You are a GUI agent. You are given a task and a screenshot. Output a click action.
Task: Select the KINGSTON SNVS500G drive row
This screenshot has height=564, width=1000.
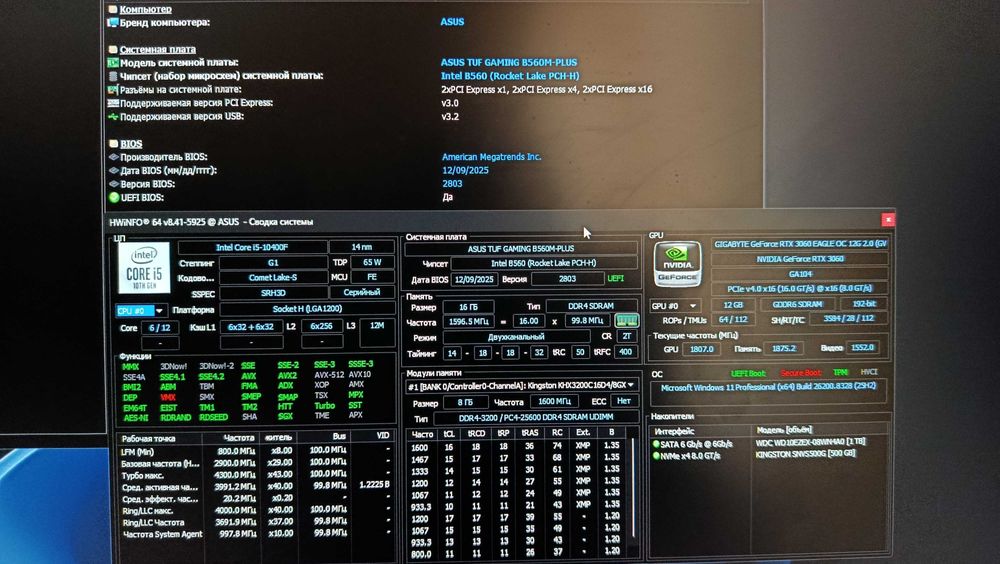(768, 455)
